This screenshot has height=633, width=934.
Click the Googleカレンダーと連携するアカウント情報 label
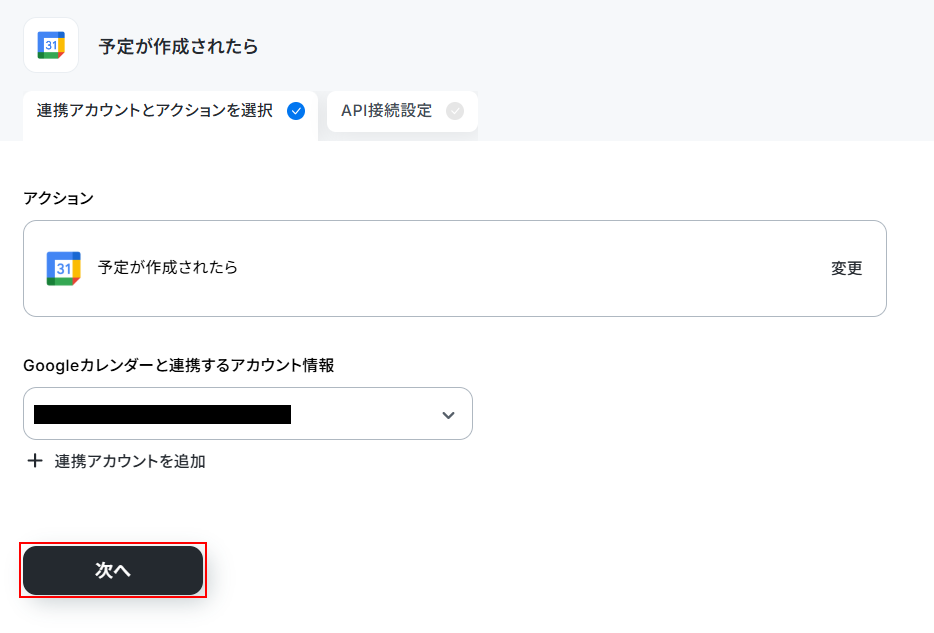[x=179, y=365]
